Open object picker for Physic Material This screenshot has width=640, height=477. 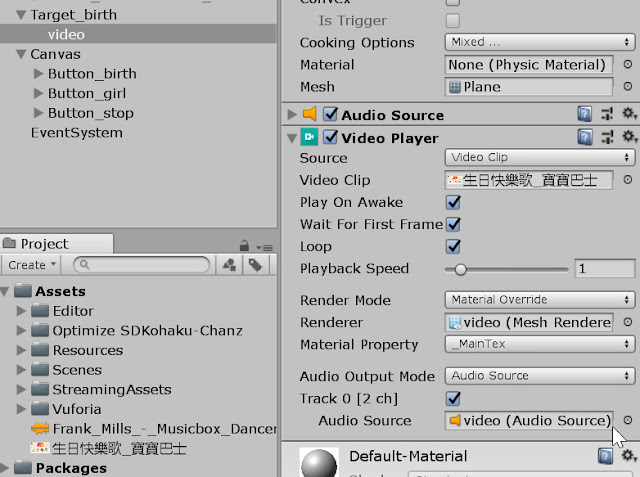(628, 64)
